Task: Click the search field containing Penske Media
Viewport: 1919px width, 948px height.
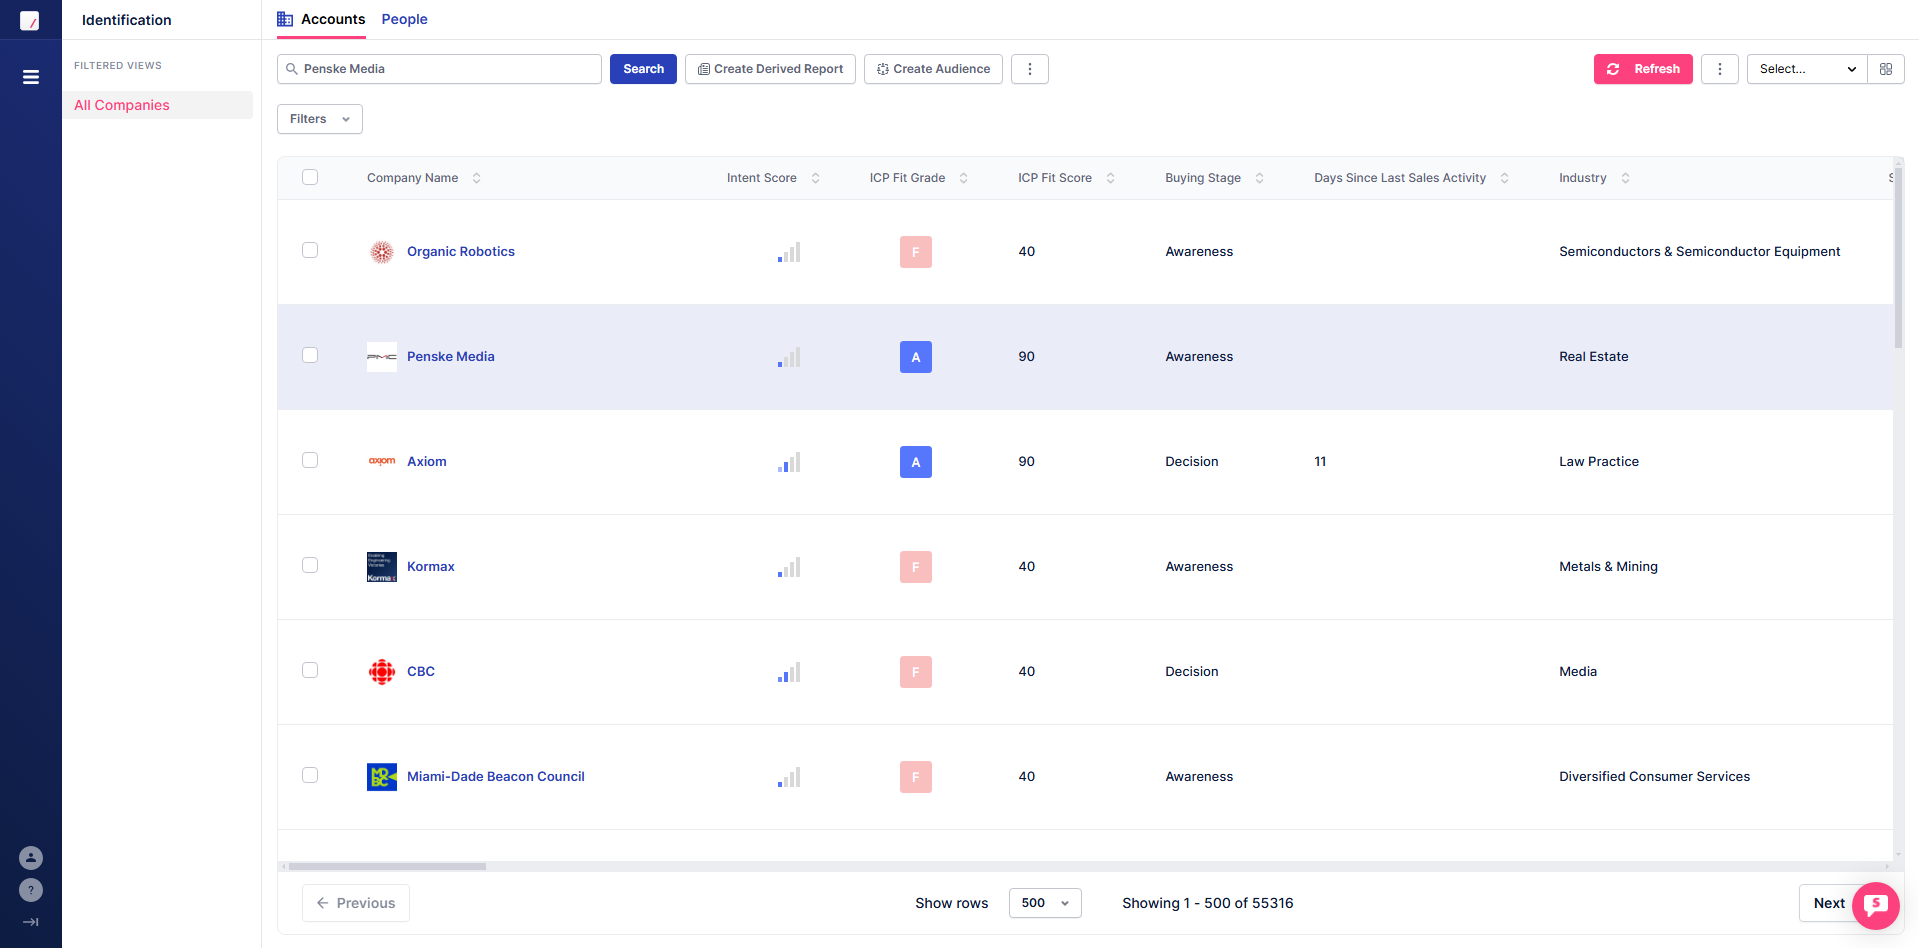Action: coord(439,69)
